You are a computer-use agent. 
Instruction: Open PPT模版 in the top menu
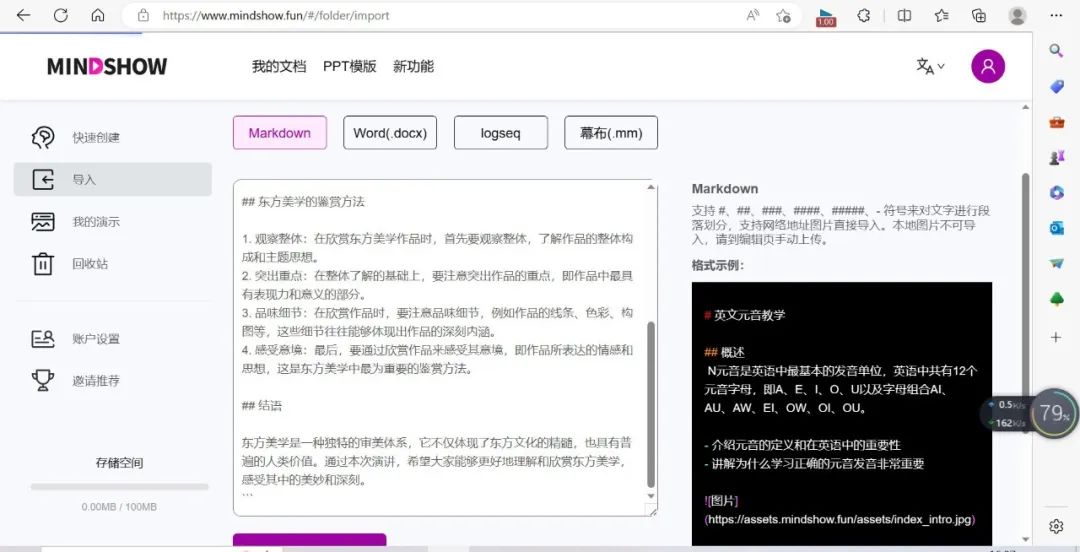tap(350, 66)
